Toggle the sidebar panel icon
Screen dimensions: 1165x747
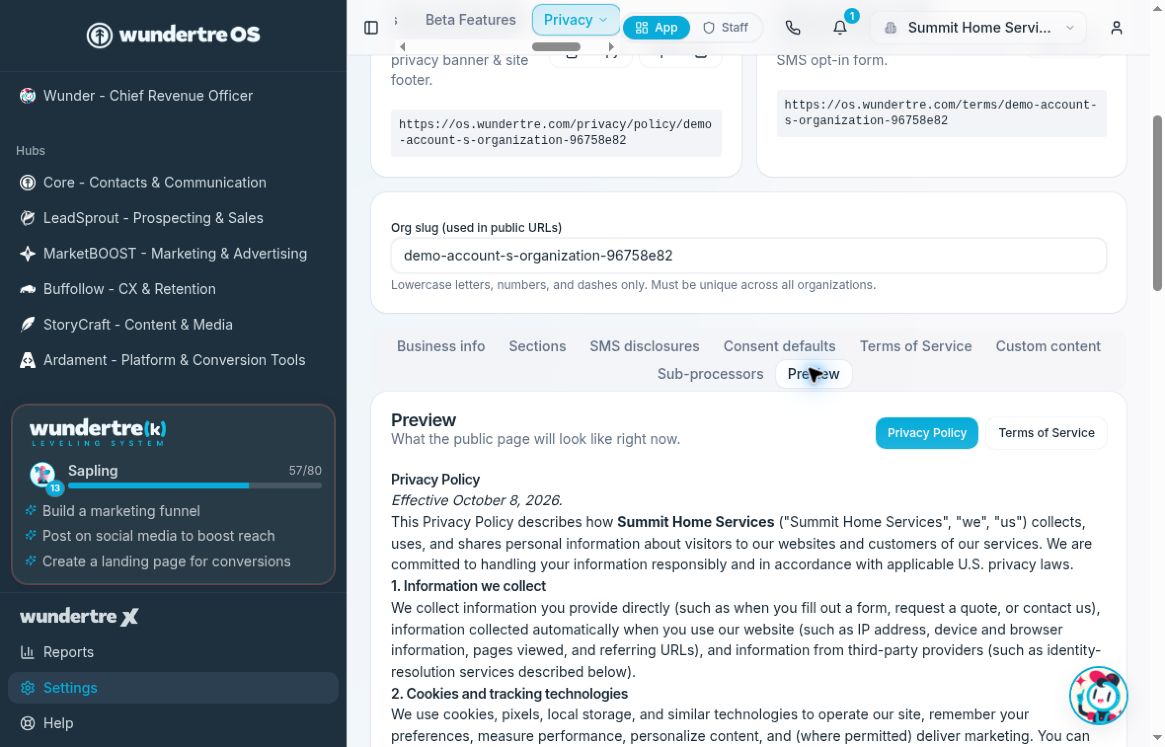[371, 28]
